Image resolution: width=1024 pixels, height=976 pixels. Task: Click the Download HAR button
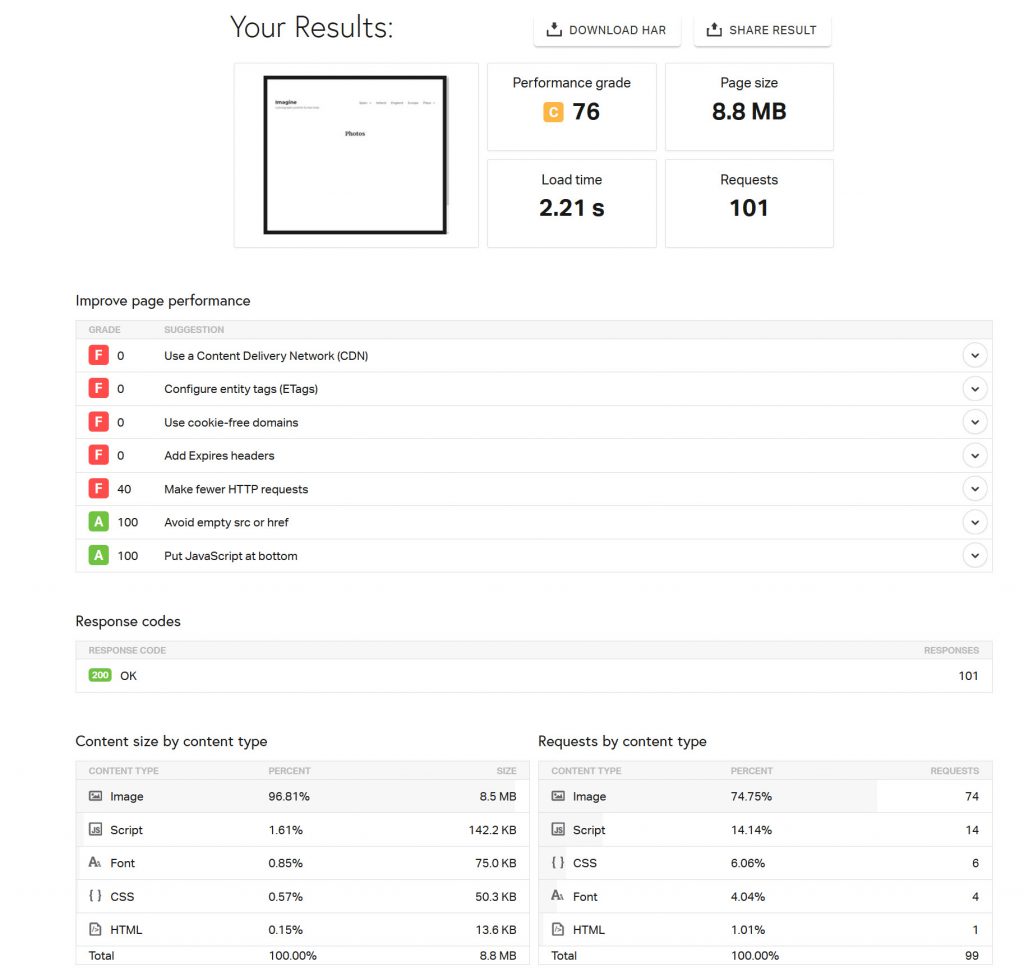[607, 30]
